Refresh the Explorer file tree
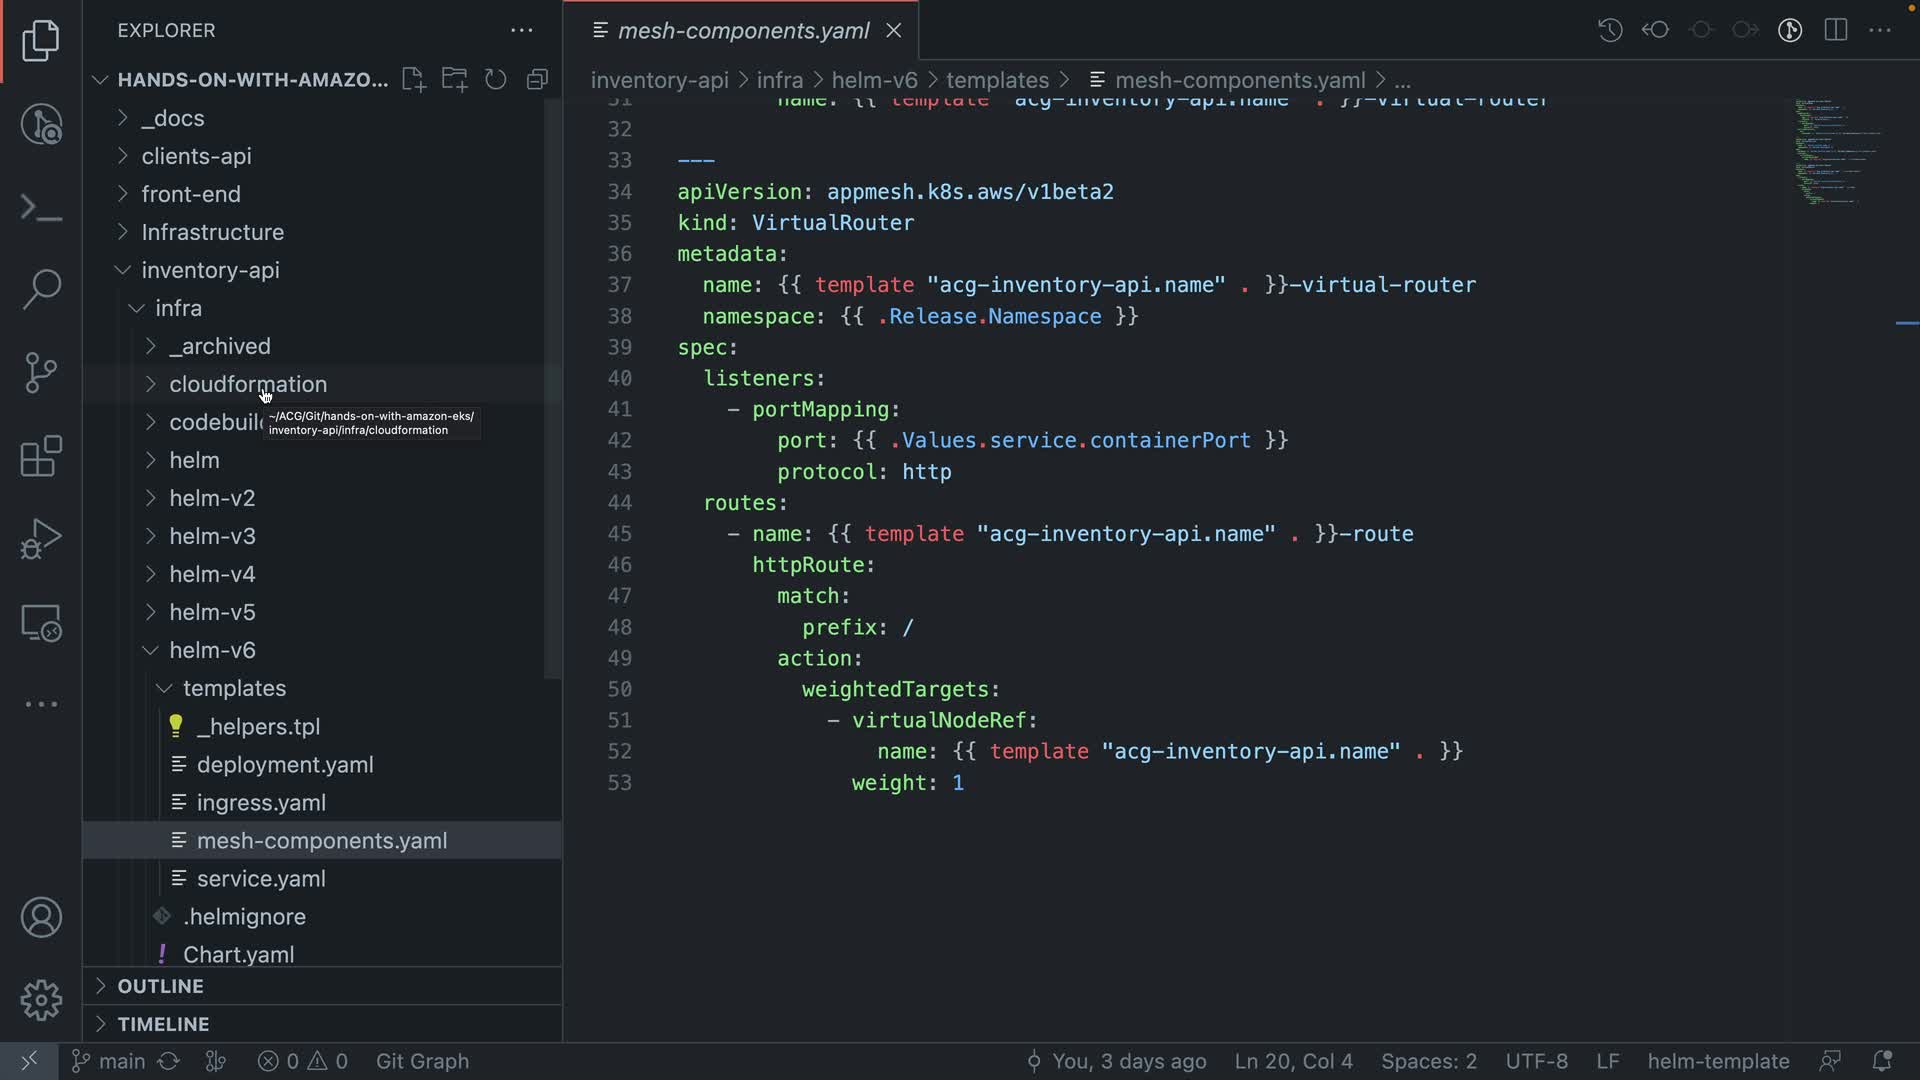 [496, 80]
